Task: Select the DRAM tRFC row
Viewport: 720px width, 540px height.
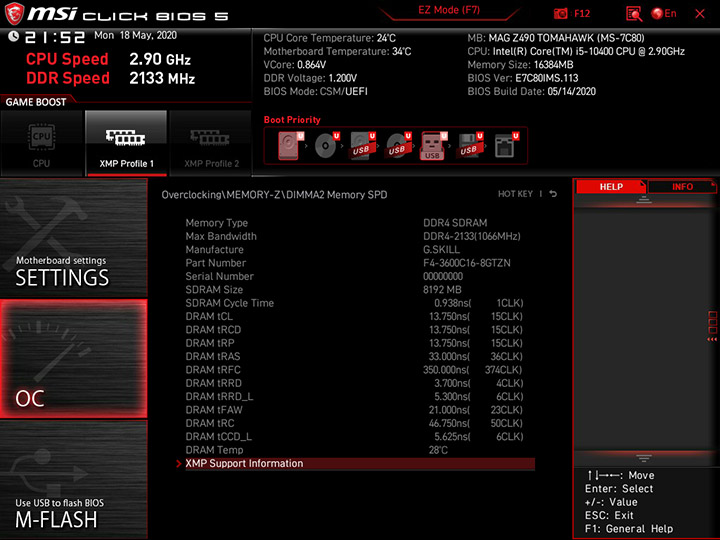Action: 360,370
